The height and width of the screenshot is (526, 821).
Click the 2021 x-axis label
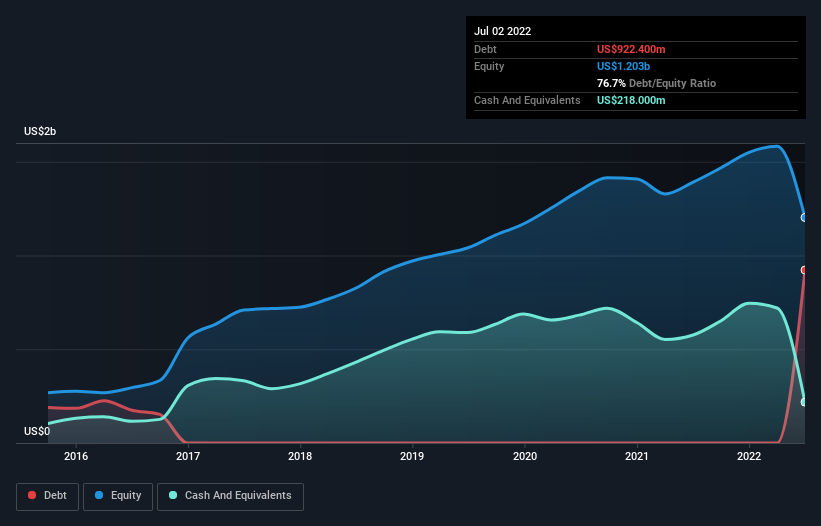(x=637, y=456)
